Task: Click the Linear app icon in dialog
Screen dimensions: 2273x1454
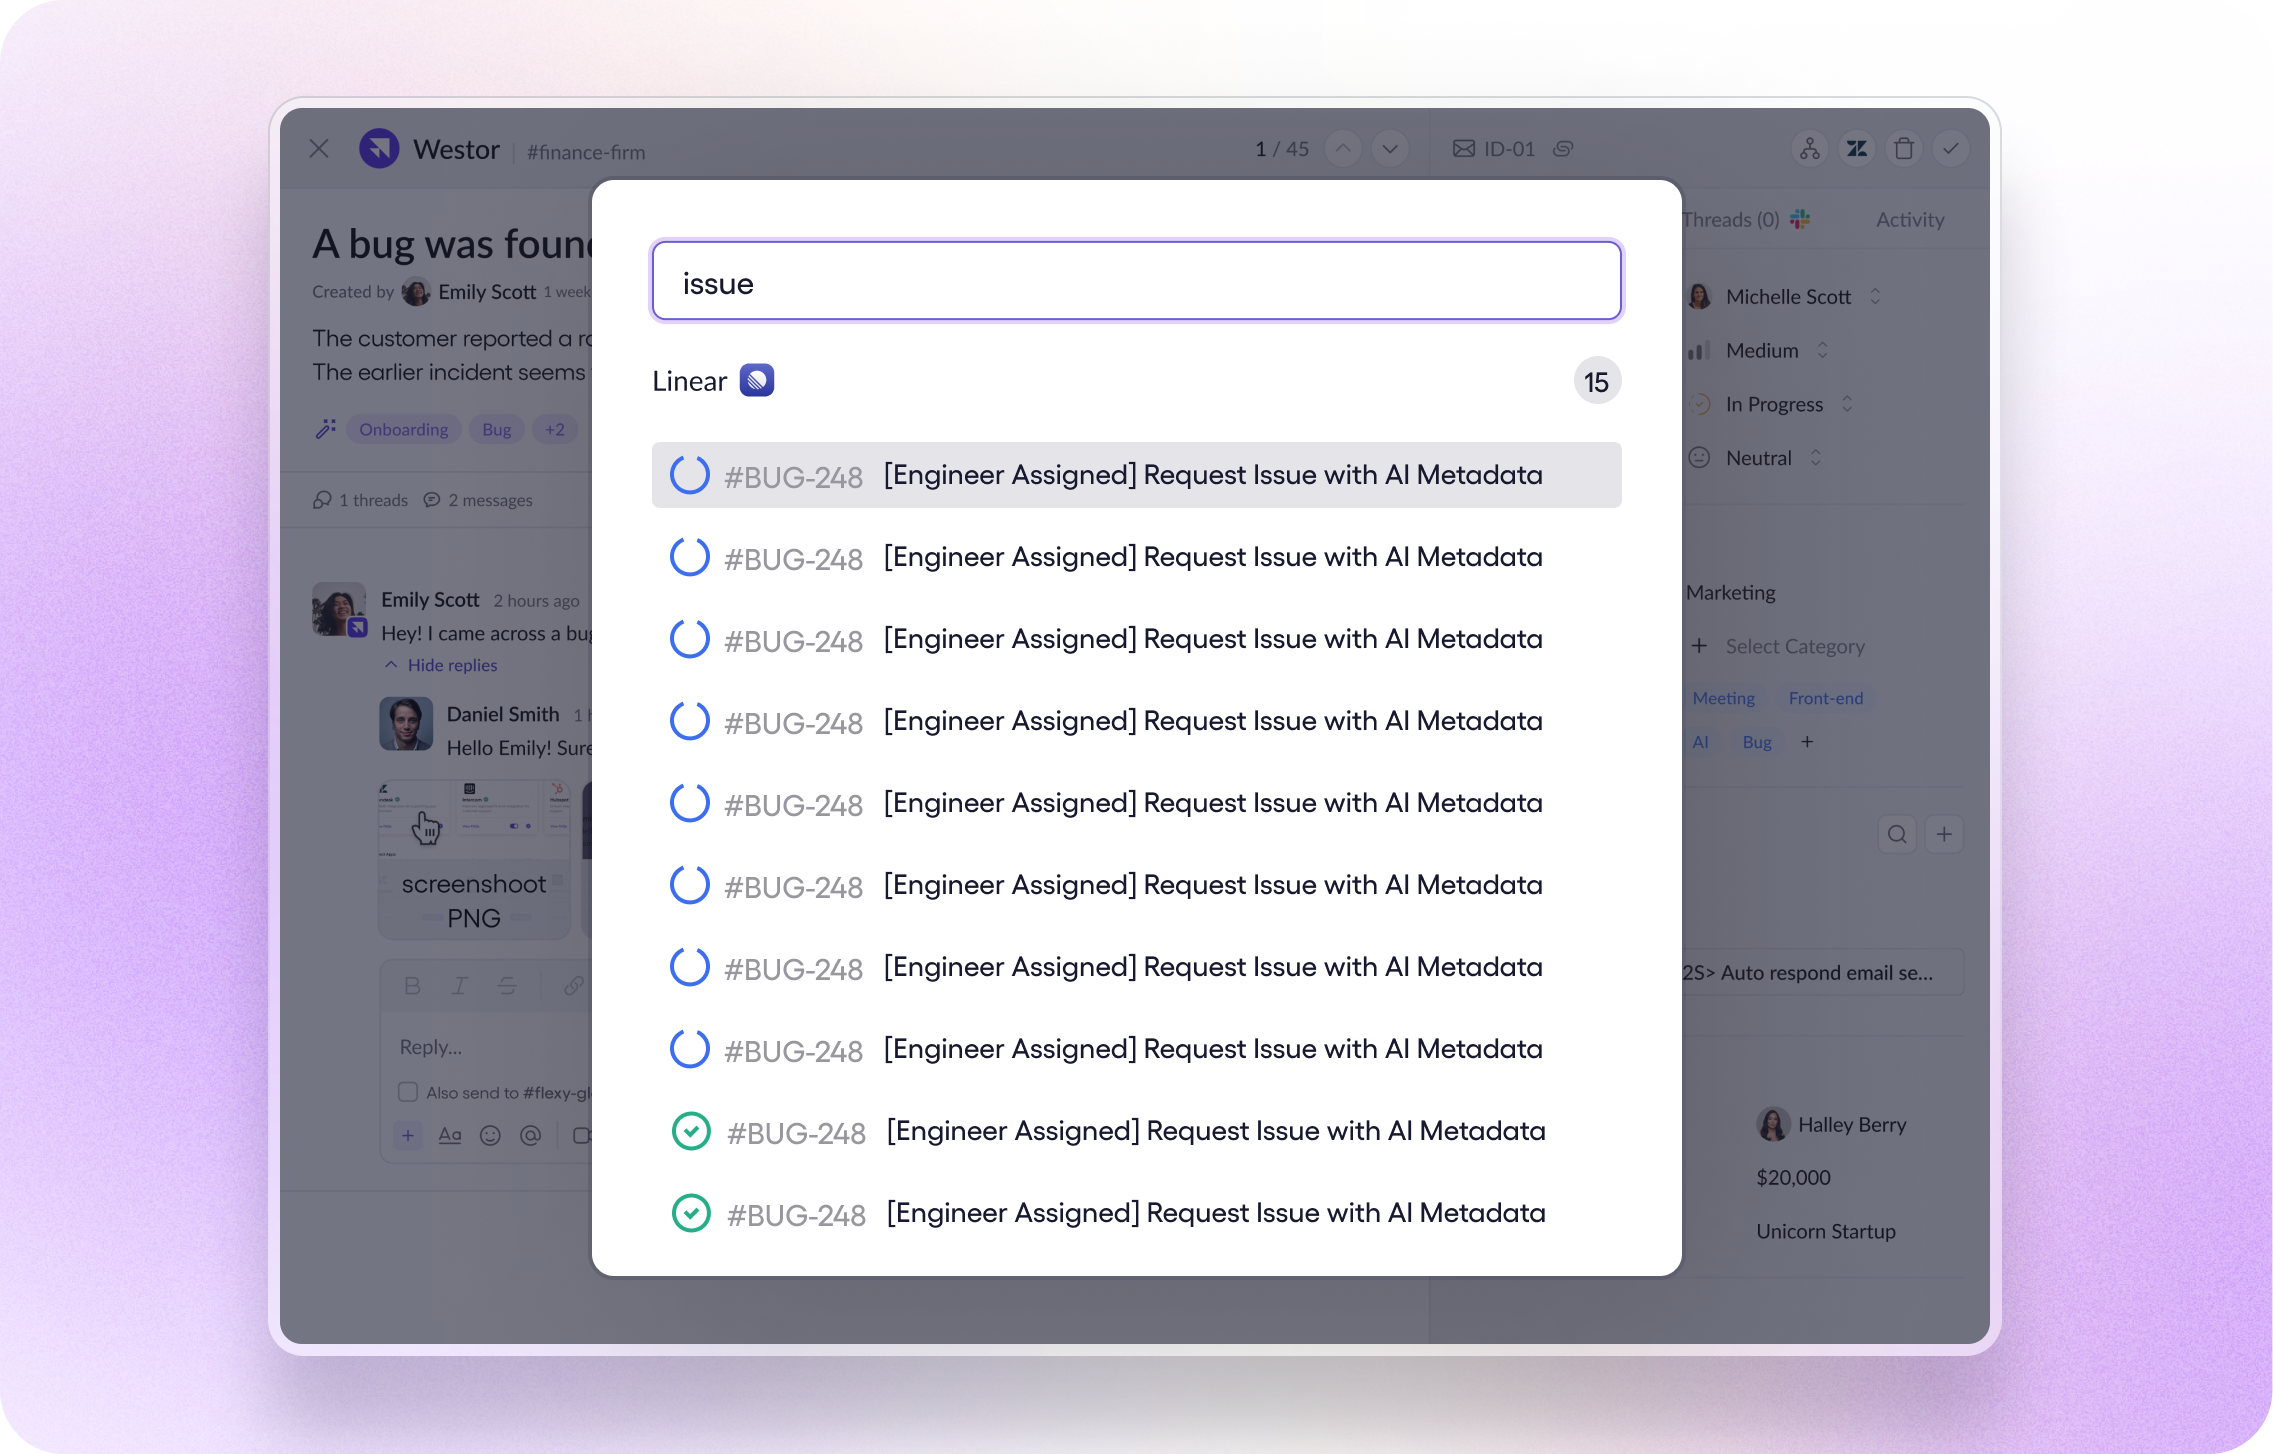Action: (x=757, y=380)
